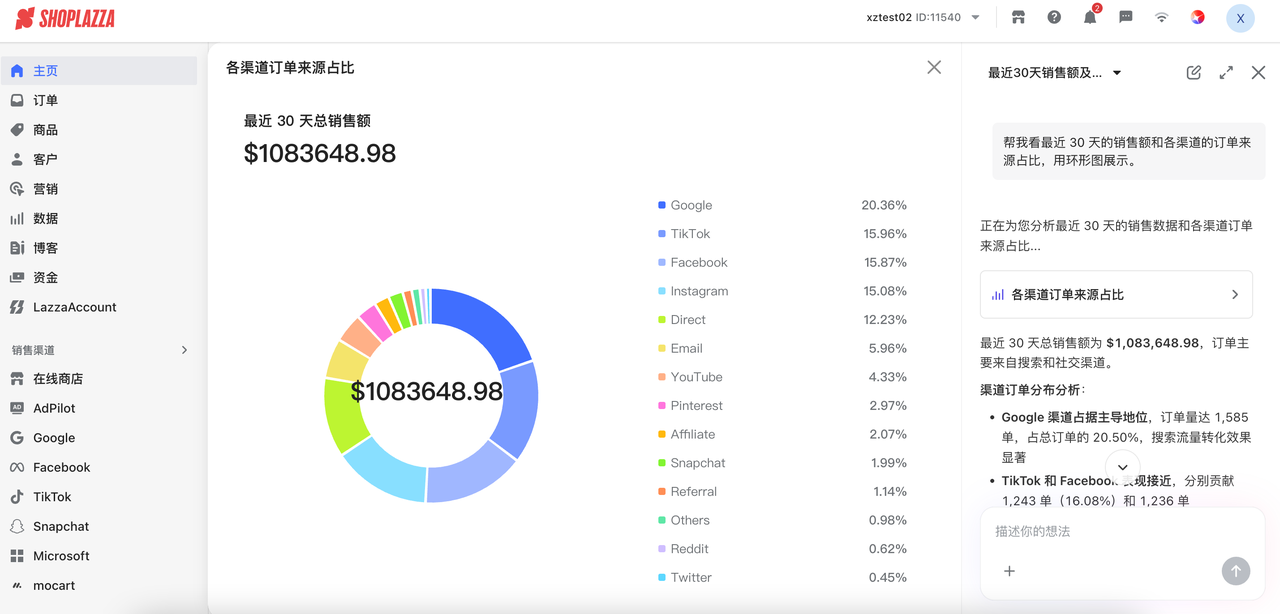Click the Reddit legend entry
This screenshot has height=614, width=1280.
pyautogui.click(x=683, y=549)
